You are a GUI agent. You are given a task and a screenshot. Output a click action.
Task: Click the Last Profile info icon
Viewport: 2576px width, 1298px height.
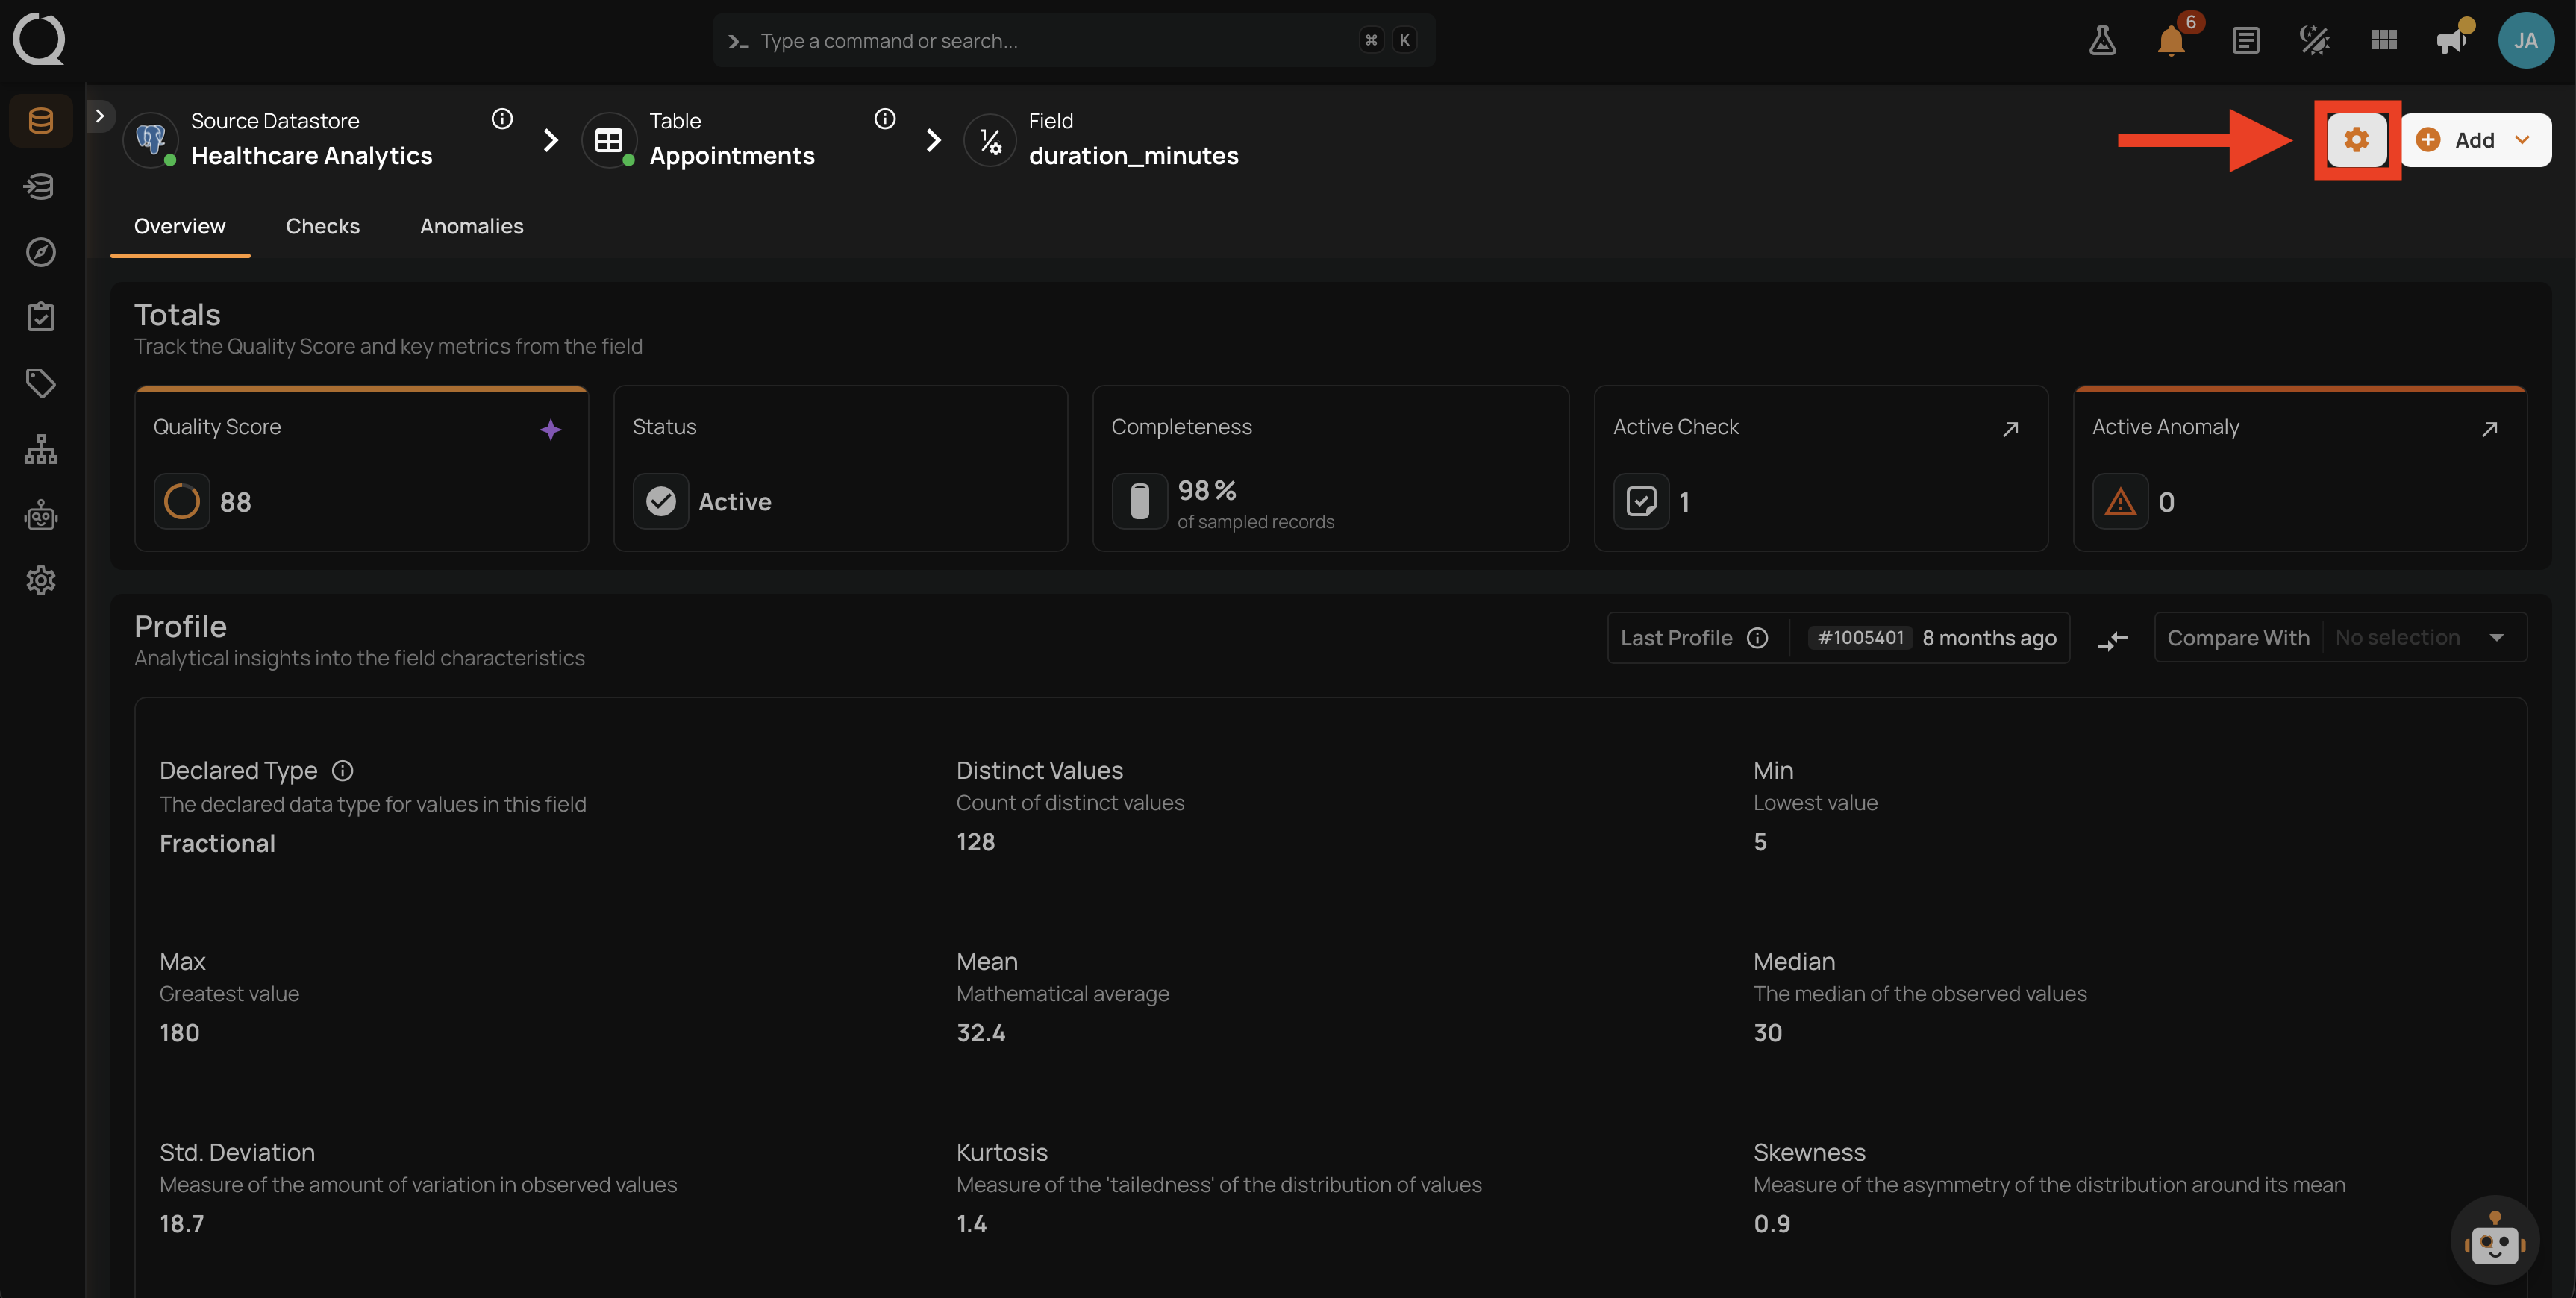tap(1757, 638)
